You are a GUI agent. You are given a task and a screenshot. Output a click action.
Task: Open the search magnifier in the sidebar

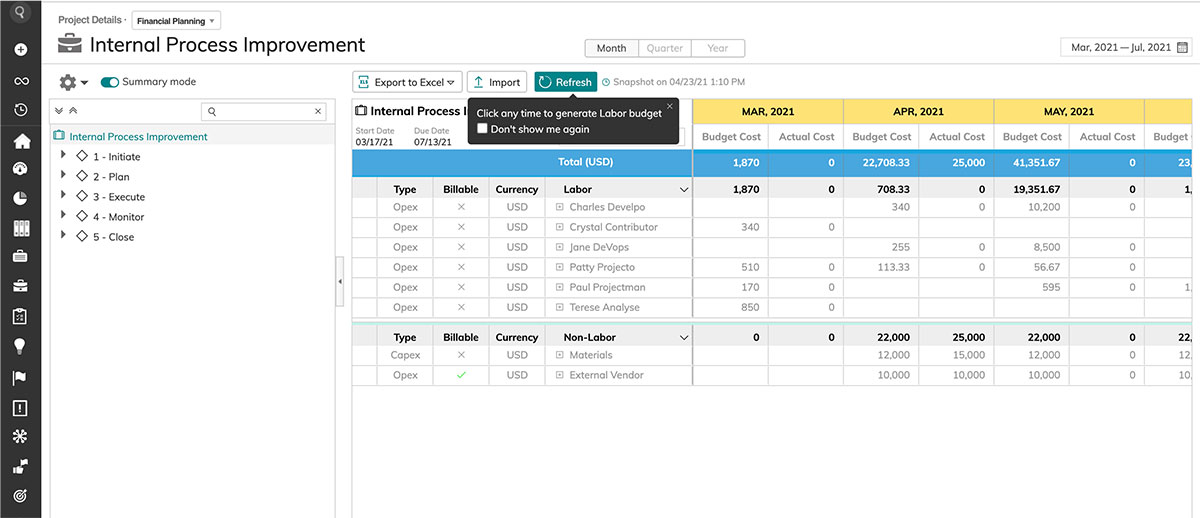20,14
